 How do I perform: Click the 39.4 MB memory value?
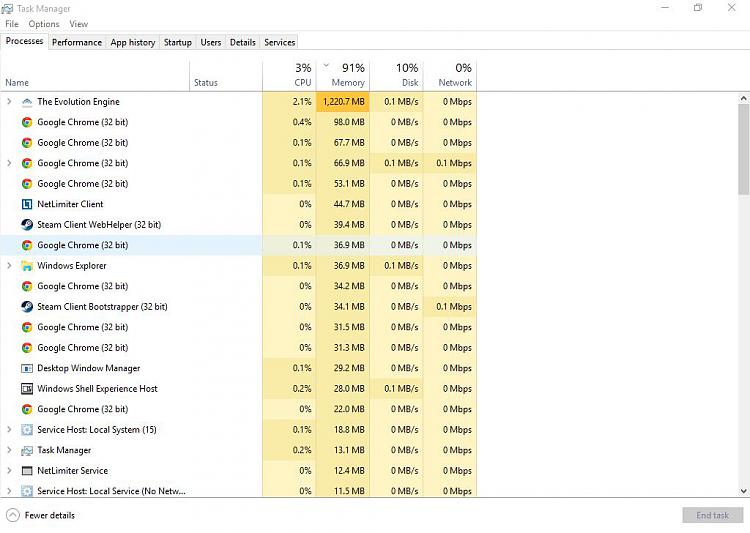pos(349,225)
